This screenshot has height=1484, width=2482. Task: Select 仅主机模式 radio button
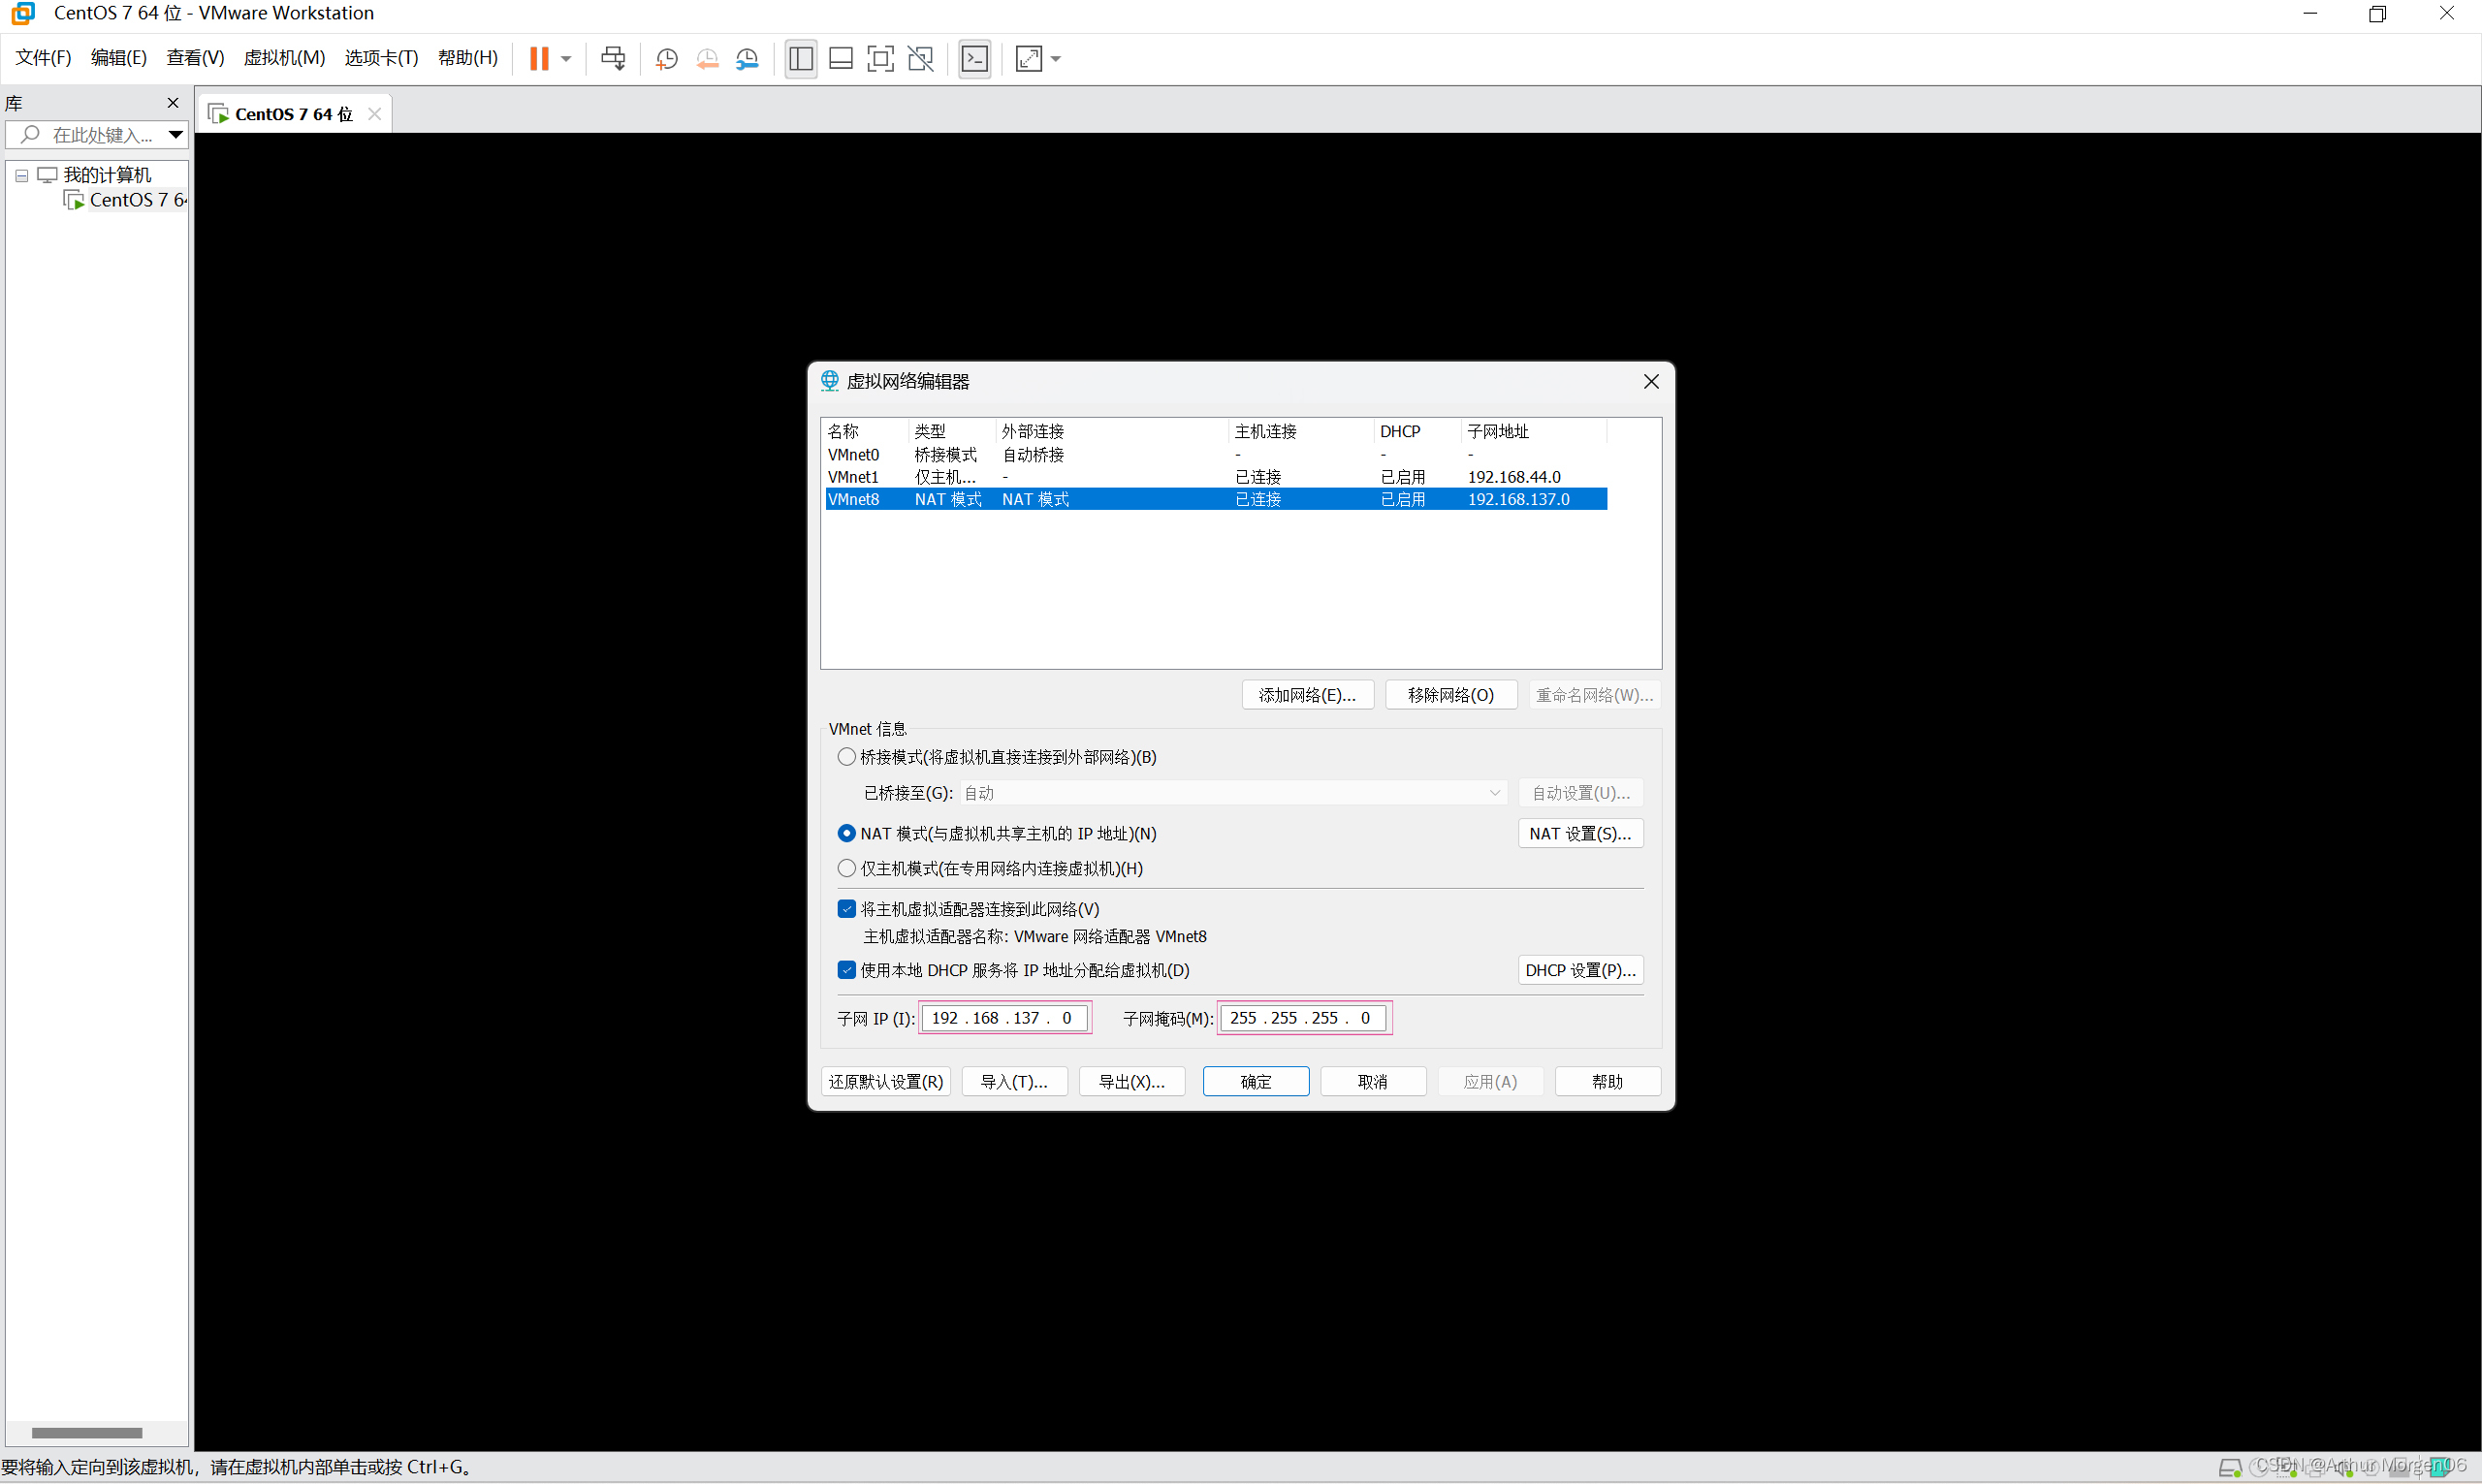847,868
